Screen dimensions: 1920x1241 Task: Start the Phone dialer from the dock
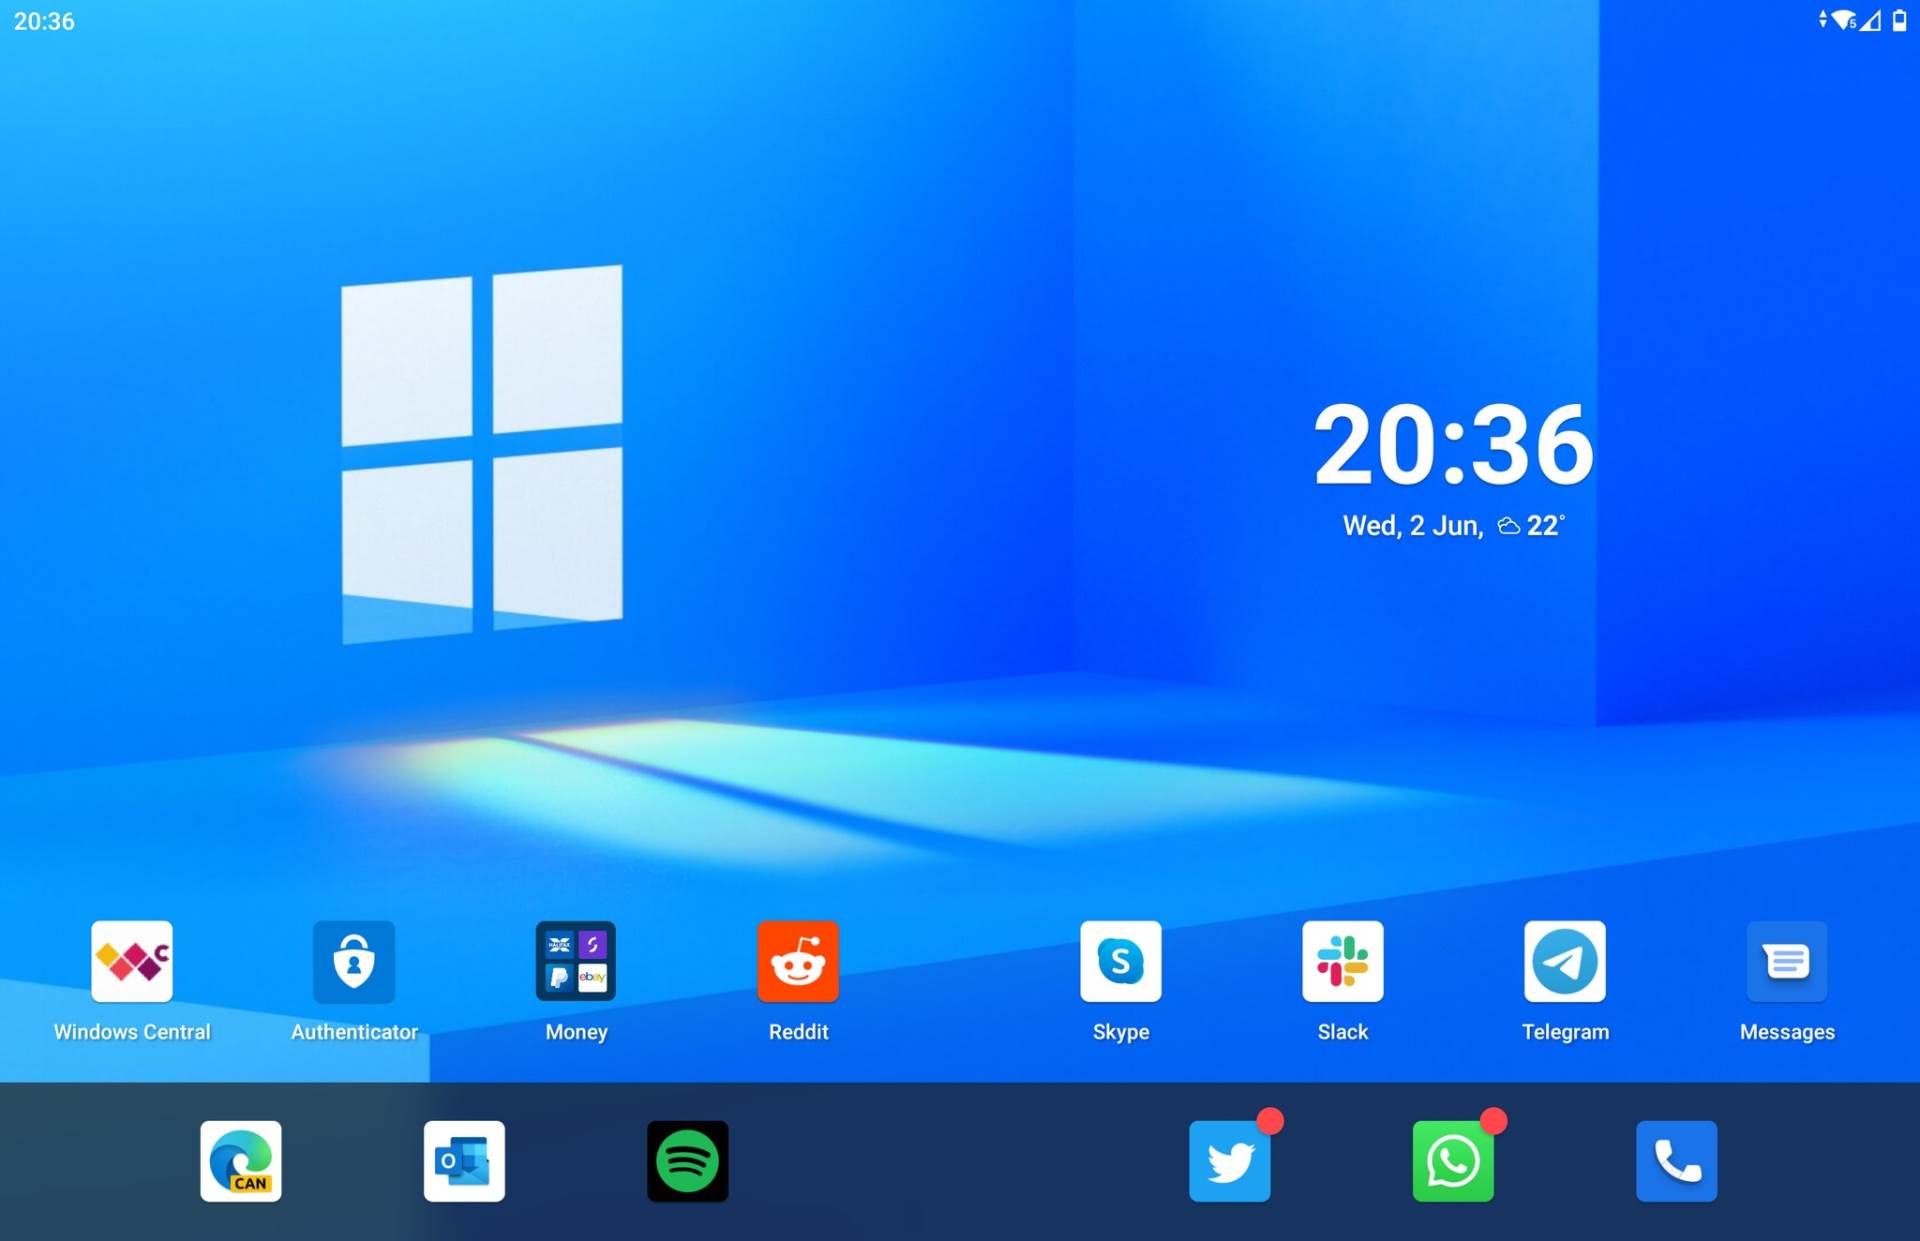tap(1677, 1162)
